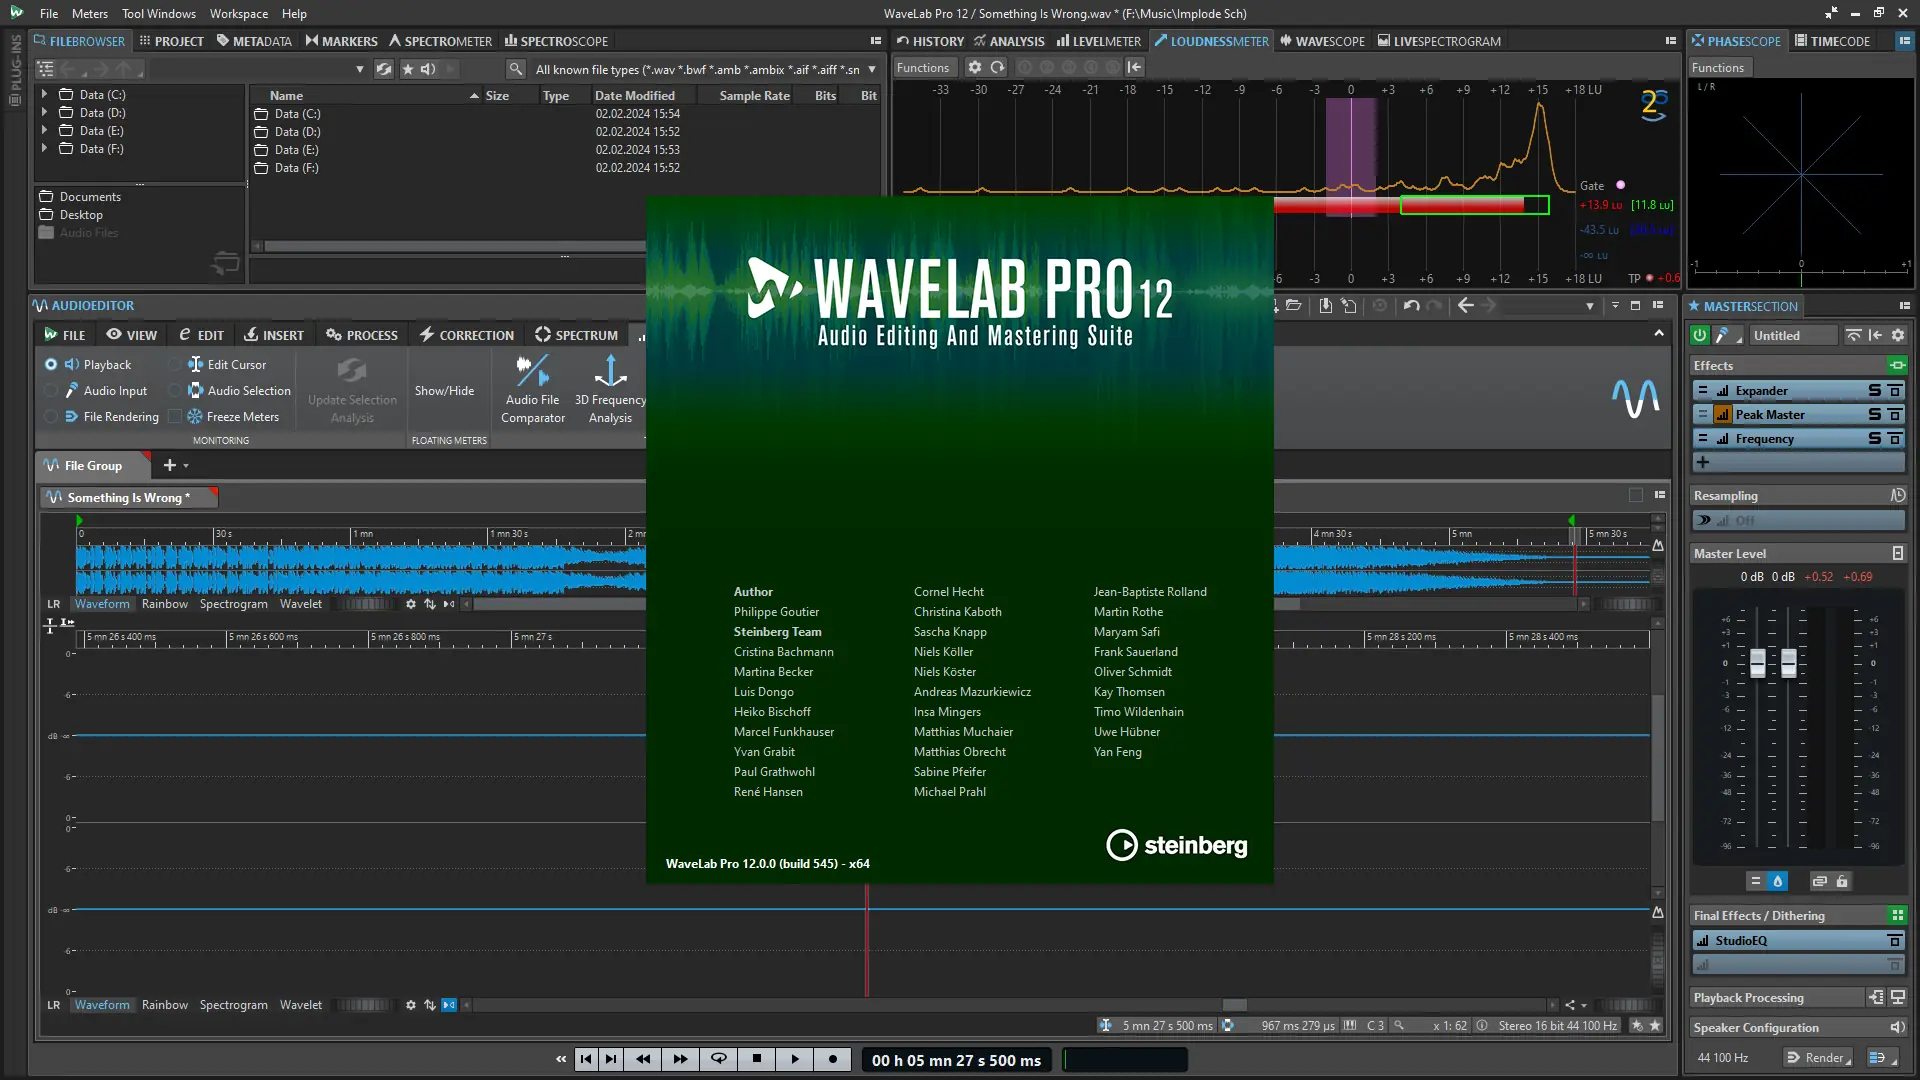The width and height of the screenshot is (1920, 1080).
Task: Add a new effect with the plus button
Action: tap(1705, 462)
